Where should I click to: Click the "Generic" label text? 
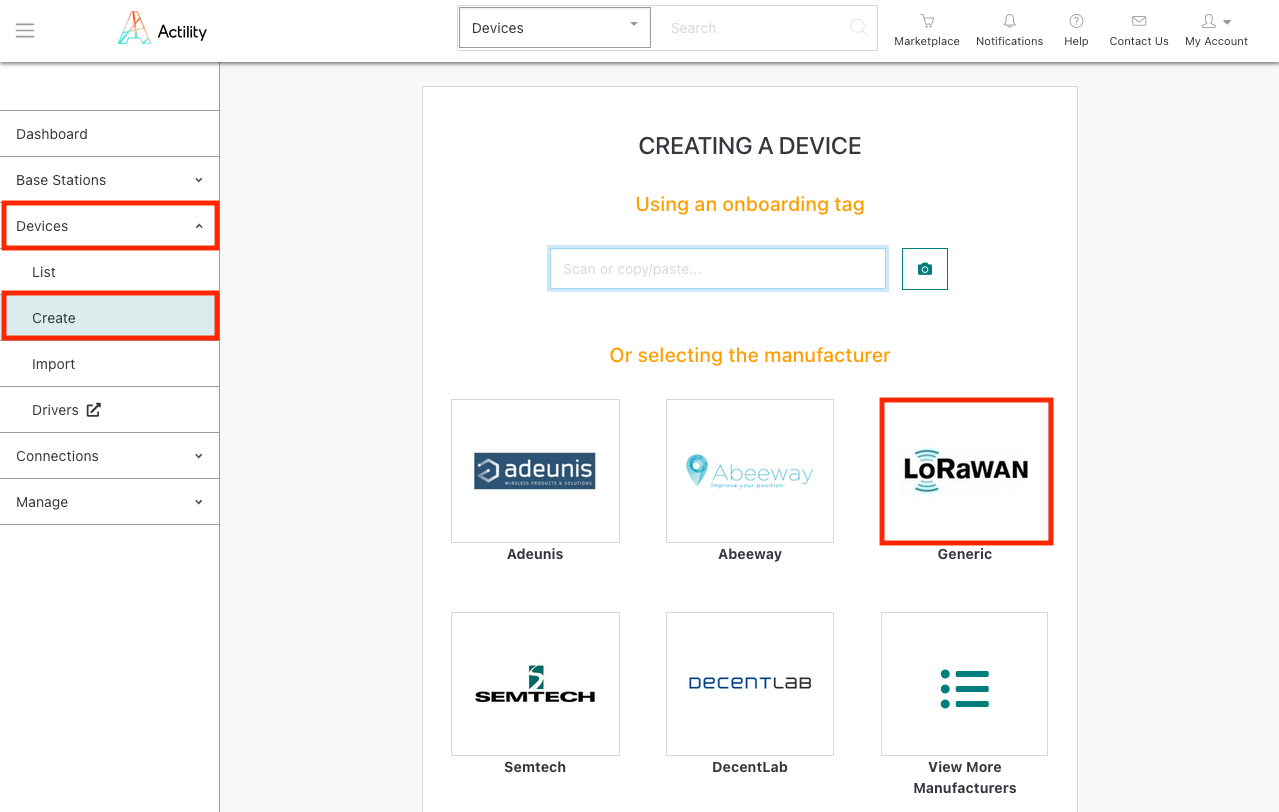965,554
